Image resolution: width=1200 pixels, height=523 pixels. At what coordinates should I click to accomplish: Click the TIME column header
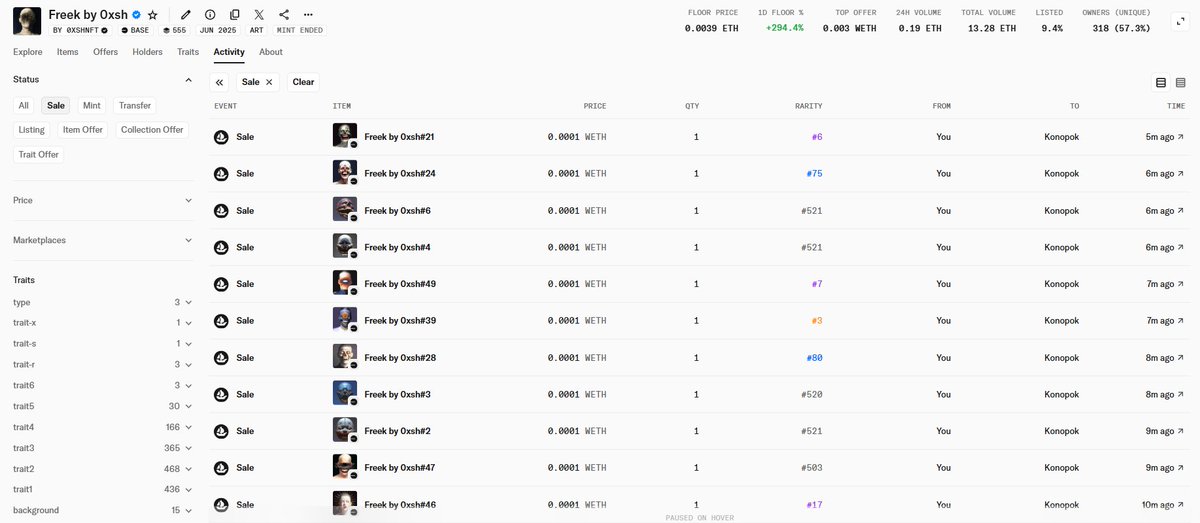click(1176, 106)
